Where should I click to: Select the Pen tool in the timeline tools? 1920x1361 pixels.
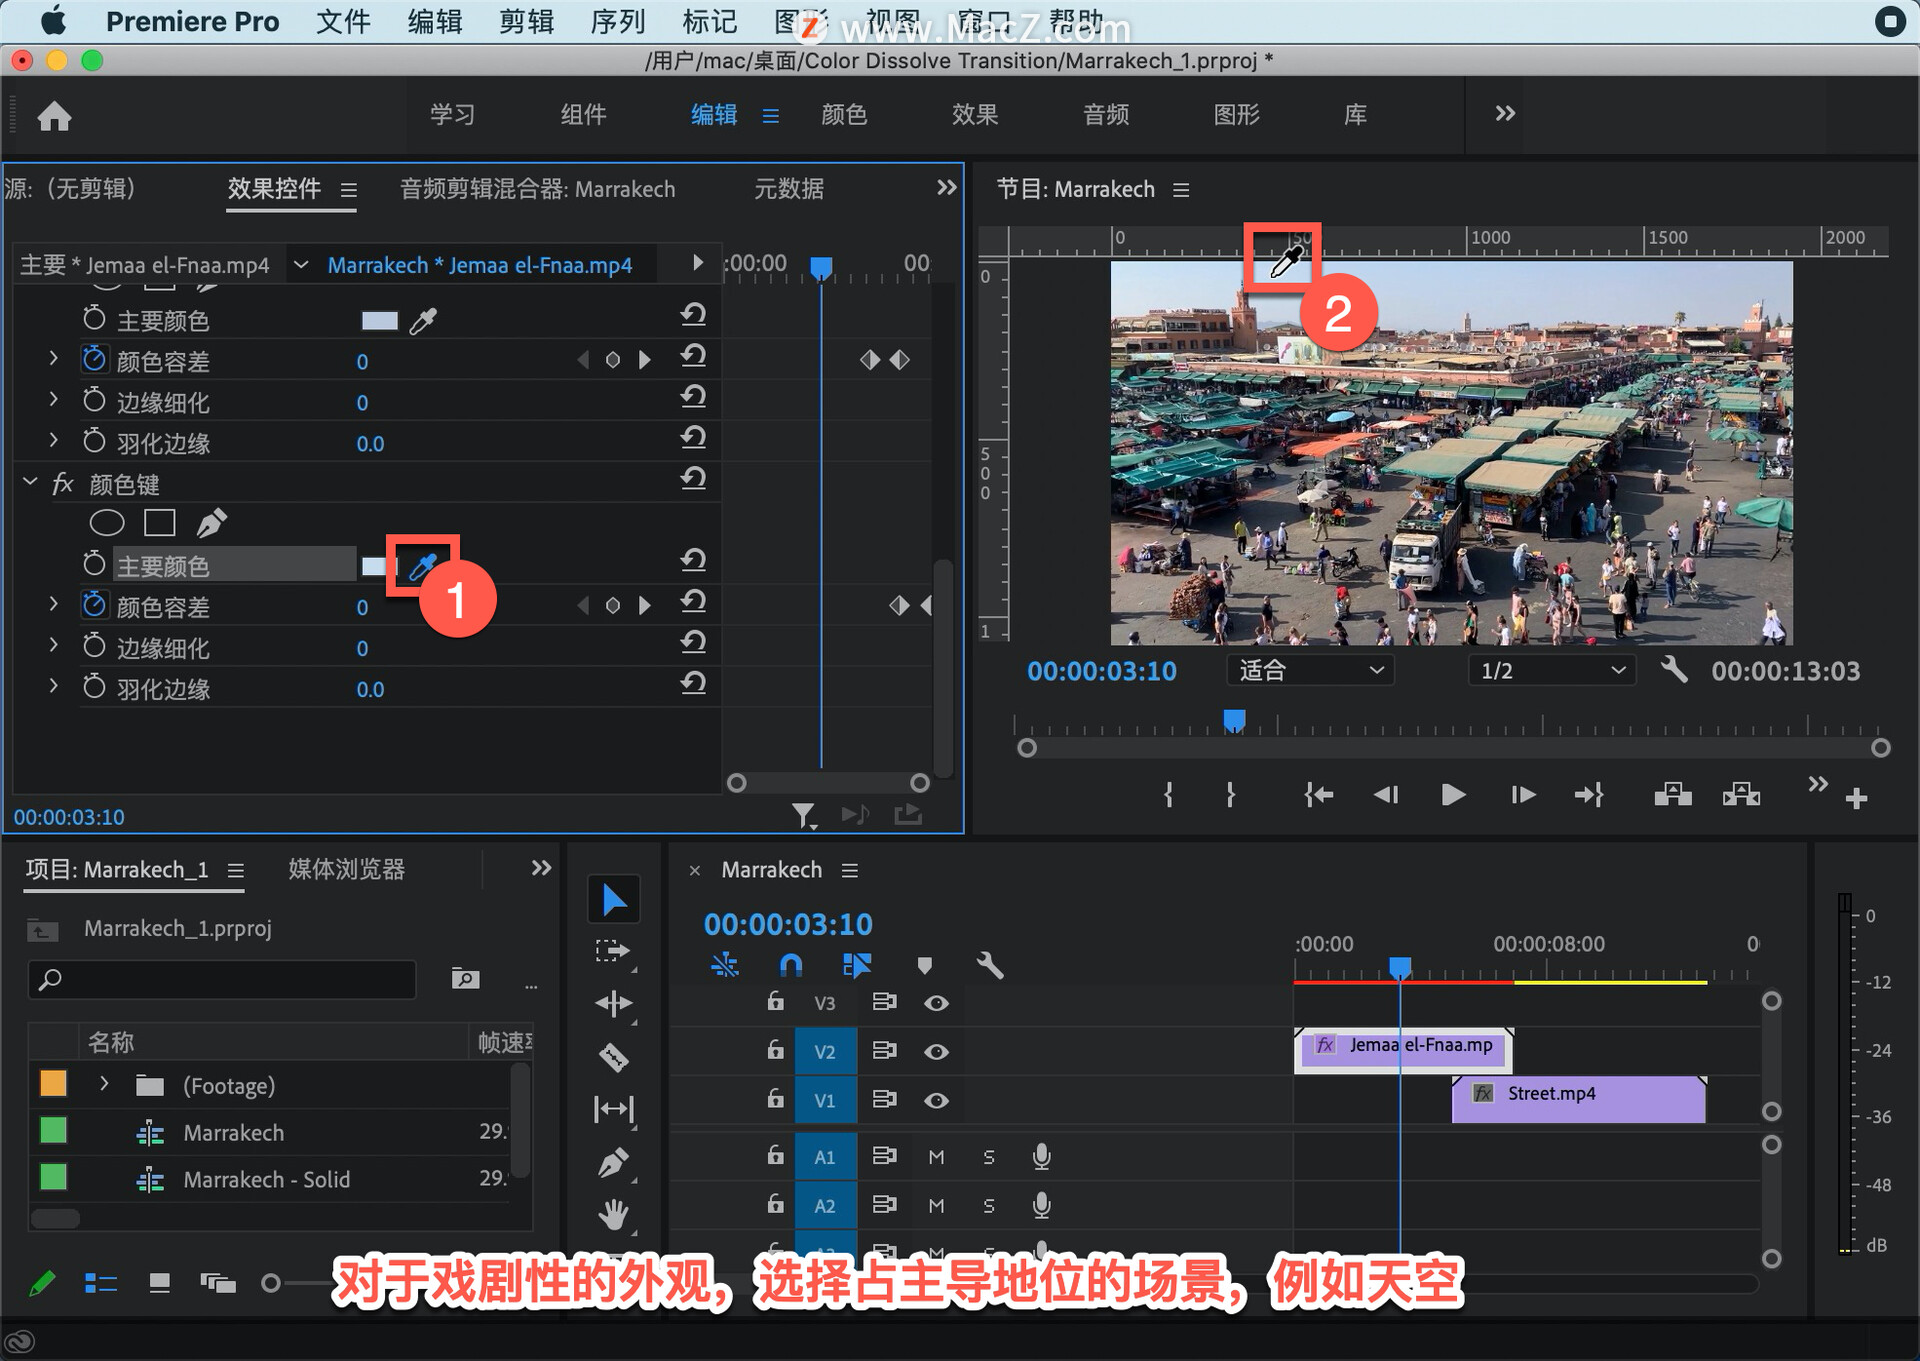(x=614, y=1160)
